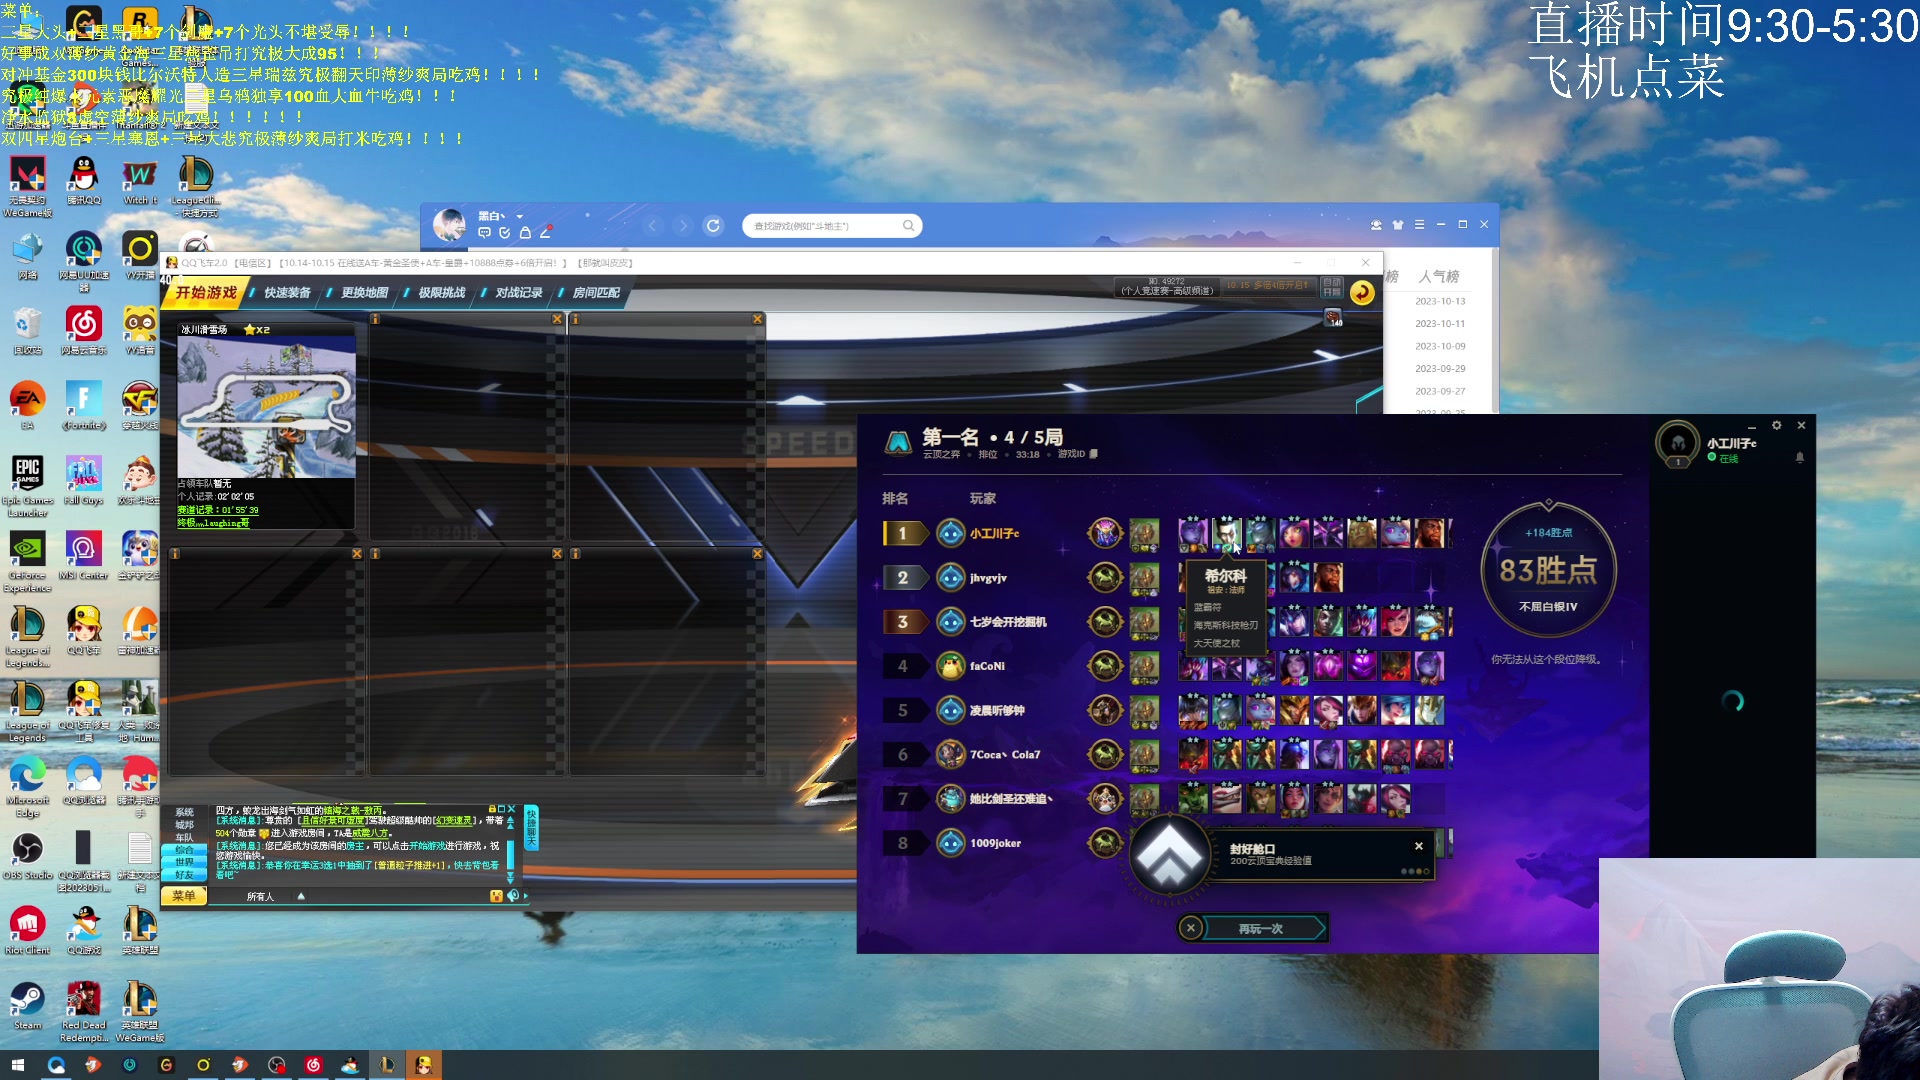
Task: Open the 极限挑战 tab
Action: click(441, 293)
